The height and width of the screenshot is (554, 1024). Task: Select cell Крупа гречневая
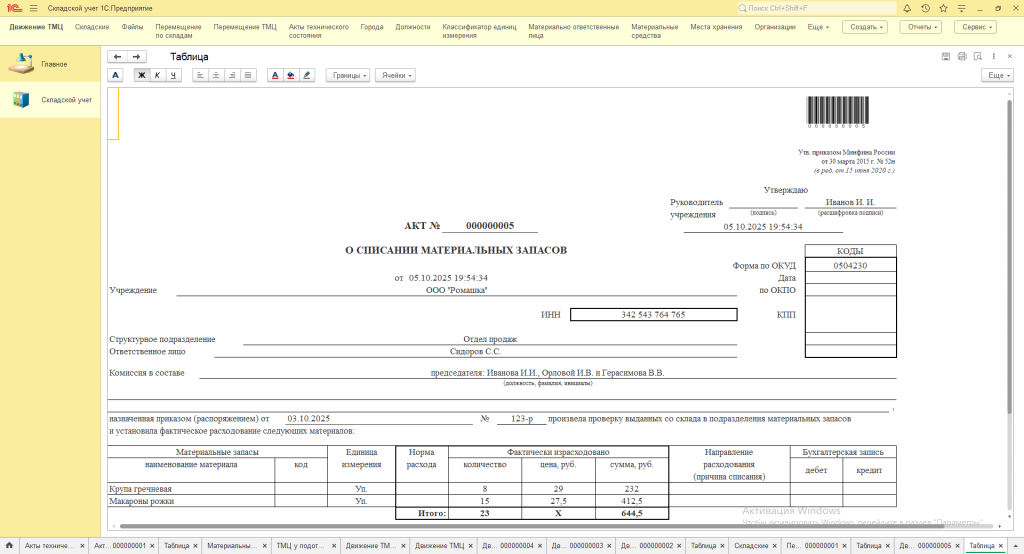click(x=191, y=489)
